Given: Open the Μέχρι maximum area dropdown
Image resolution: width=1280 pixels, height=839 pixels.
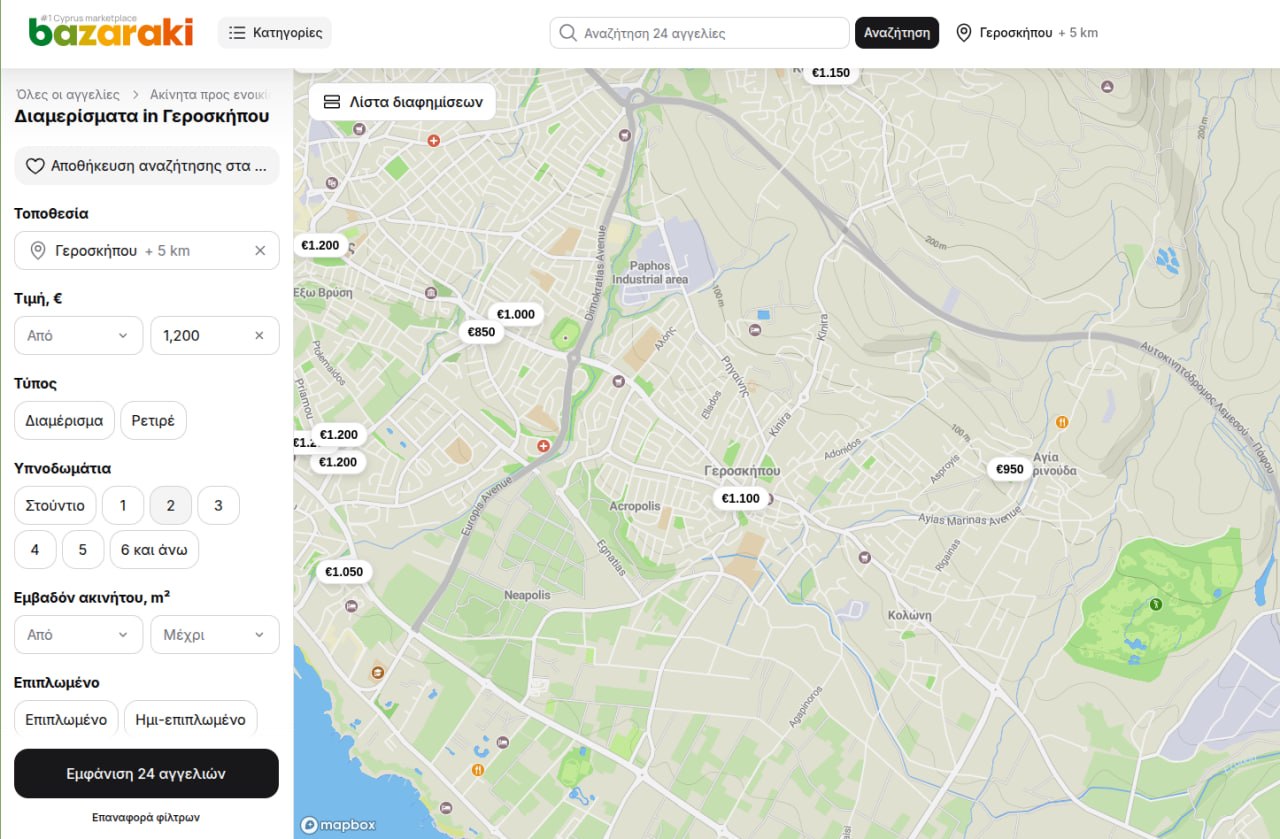Looking at the screenshot, I should click(215, 635).
